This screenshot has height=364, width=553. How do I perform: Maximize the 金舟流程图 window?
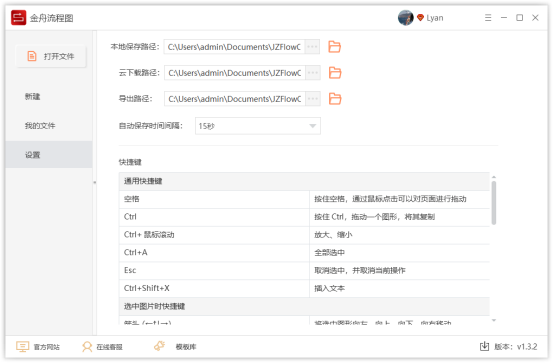[519, 18]
